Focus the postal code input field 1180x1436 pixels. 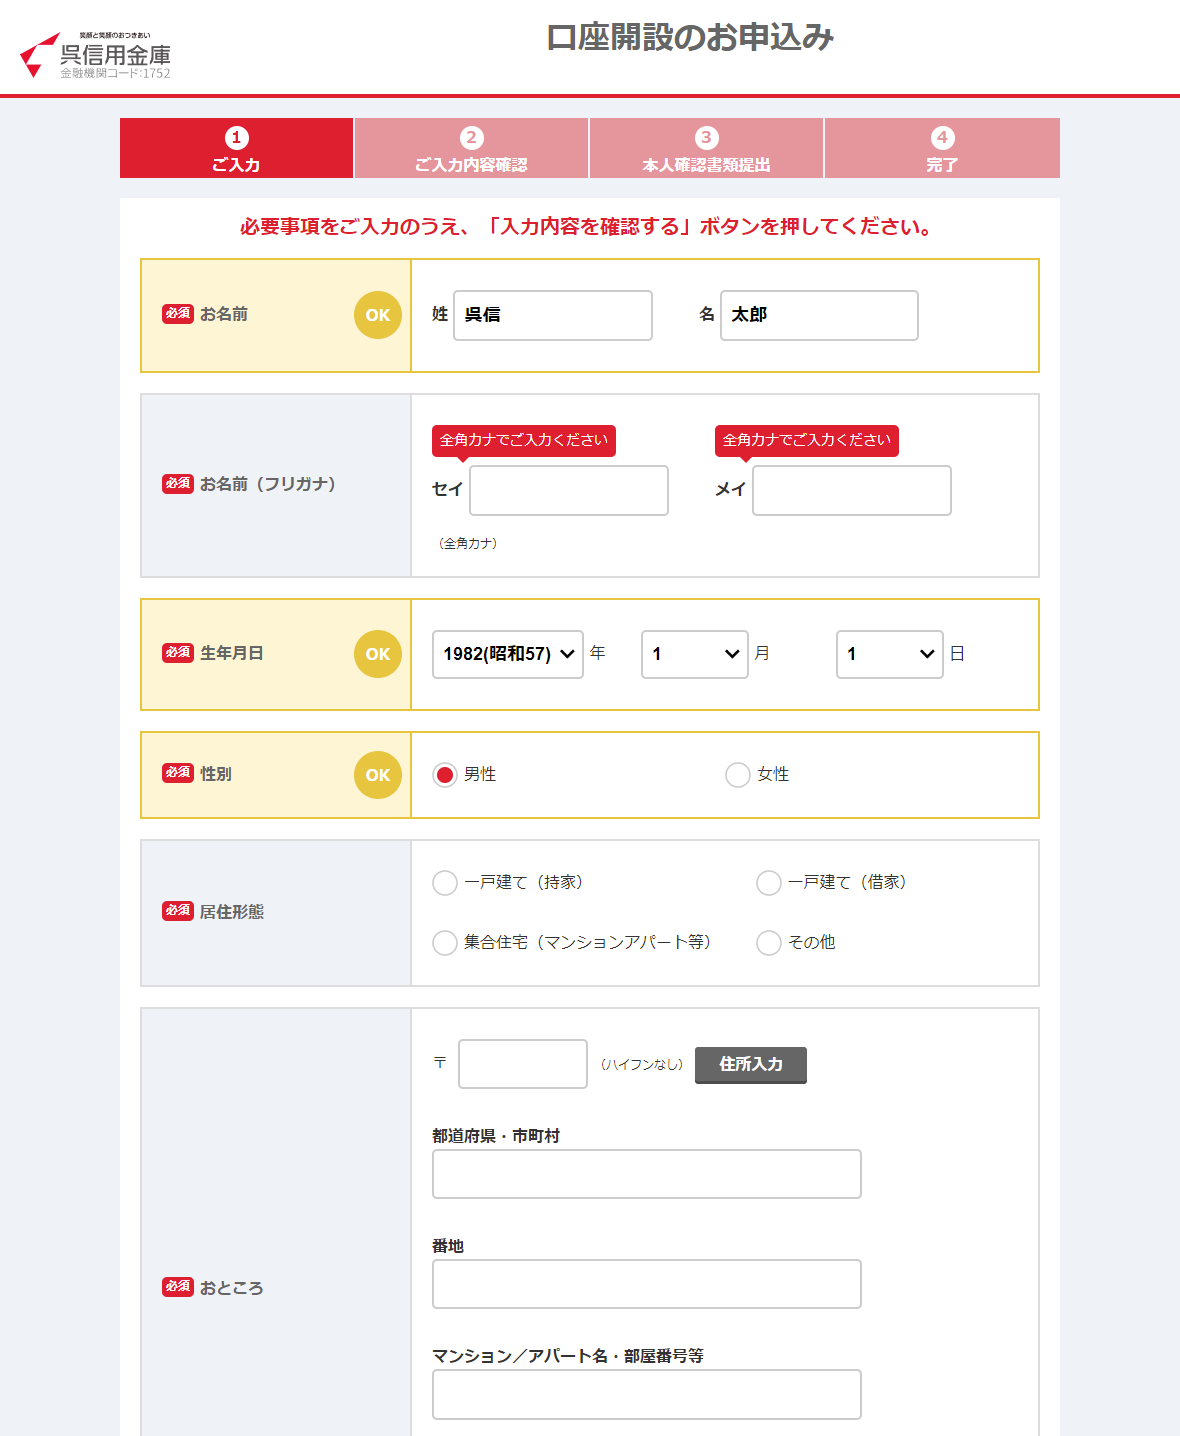pyautogui.click(x=523, y=1064)
